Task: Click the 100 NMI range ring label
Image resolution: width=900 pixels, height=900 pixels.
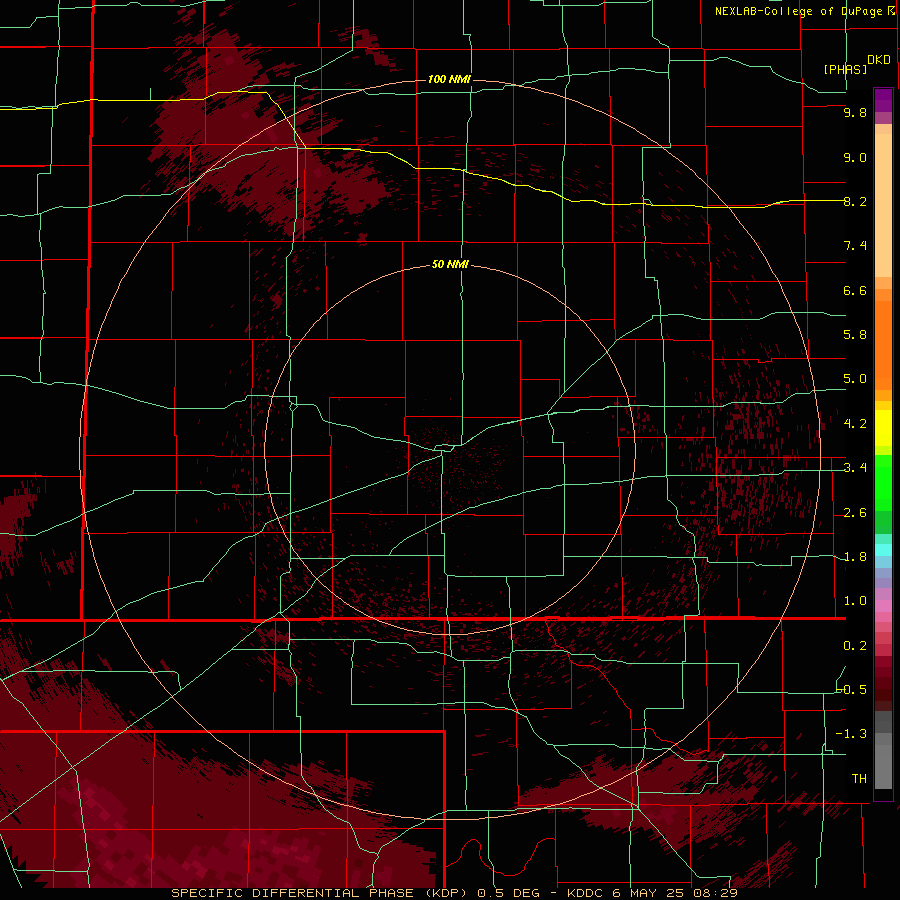Action: click(449, 79)
